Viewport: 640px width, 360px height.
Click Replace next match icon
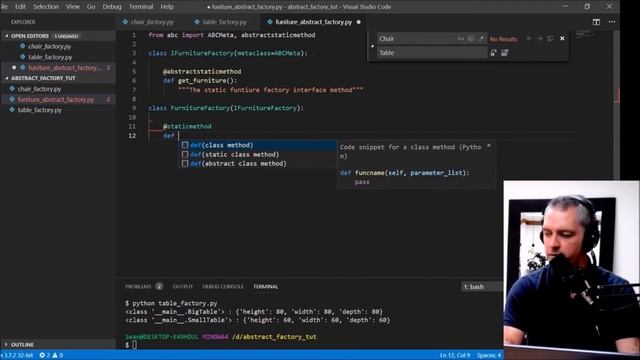coord(493,53)
